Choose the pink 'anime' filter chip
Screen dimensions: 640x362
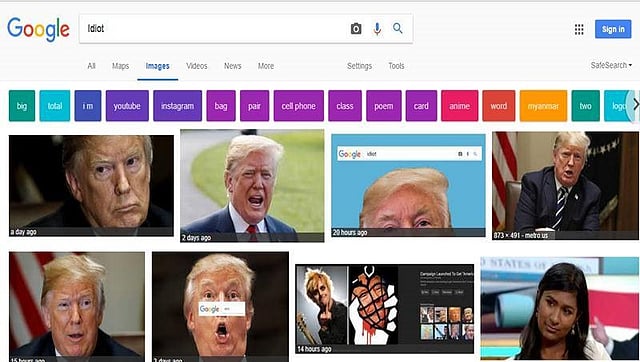tap(459, 106)
